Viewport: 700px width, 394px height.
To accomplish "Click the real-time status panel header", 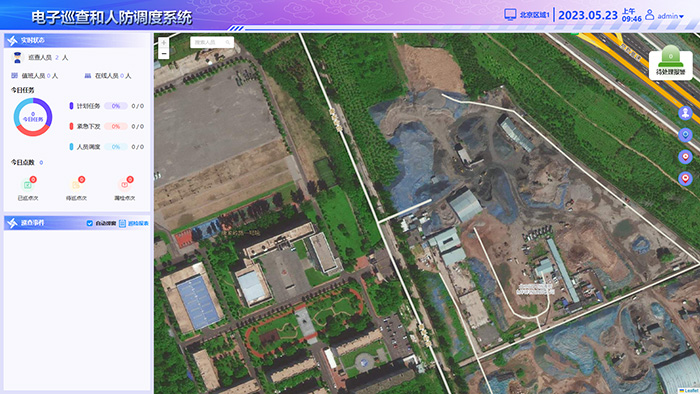I will (77, 40).
